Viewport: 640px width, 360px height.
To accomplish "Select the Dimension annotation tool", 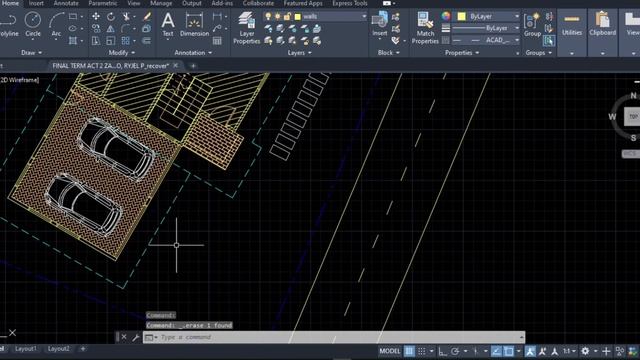I will [x=194, y=24].
